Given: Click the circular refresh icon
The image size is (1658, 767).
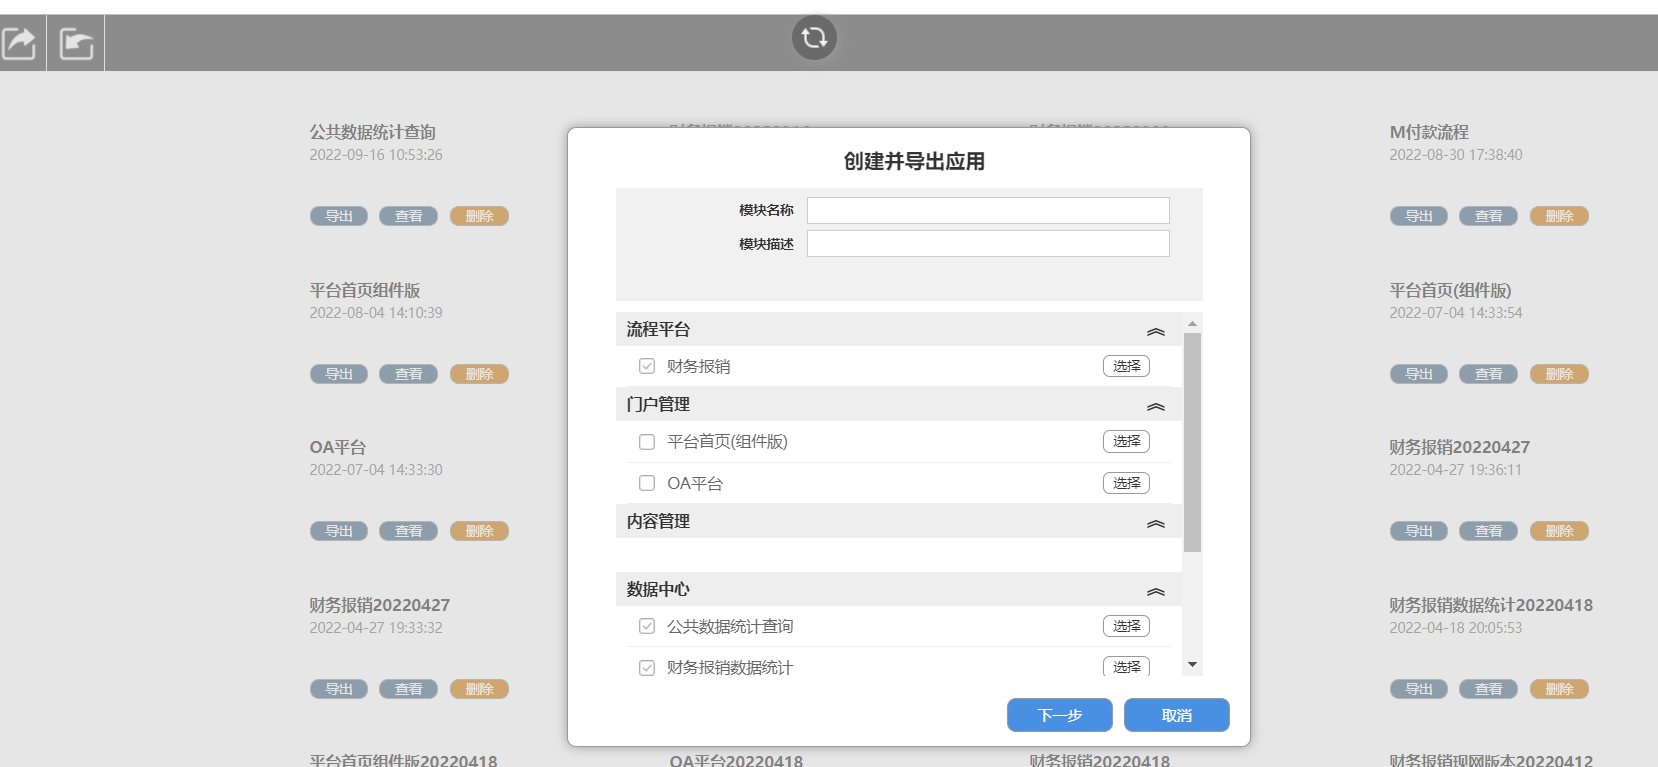Looking at the screenshot, I should pos(814,38).
